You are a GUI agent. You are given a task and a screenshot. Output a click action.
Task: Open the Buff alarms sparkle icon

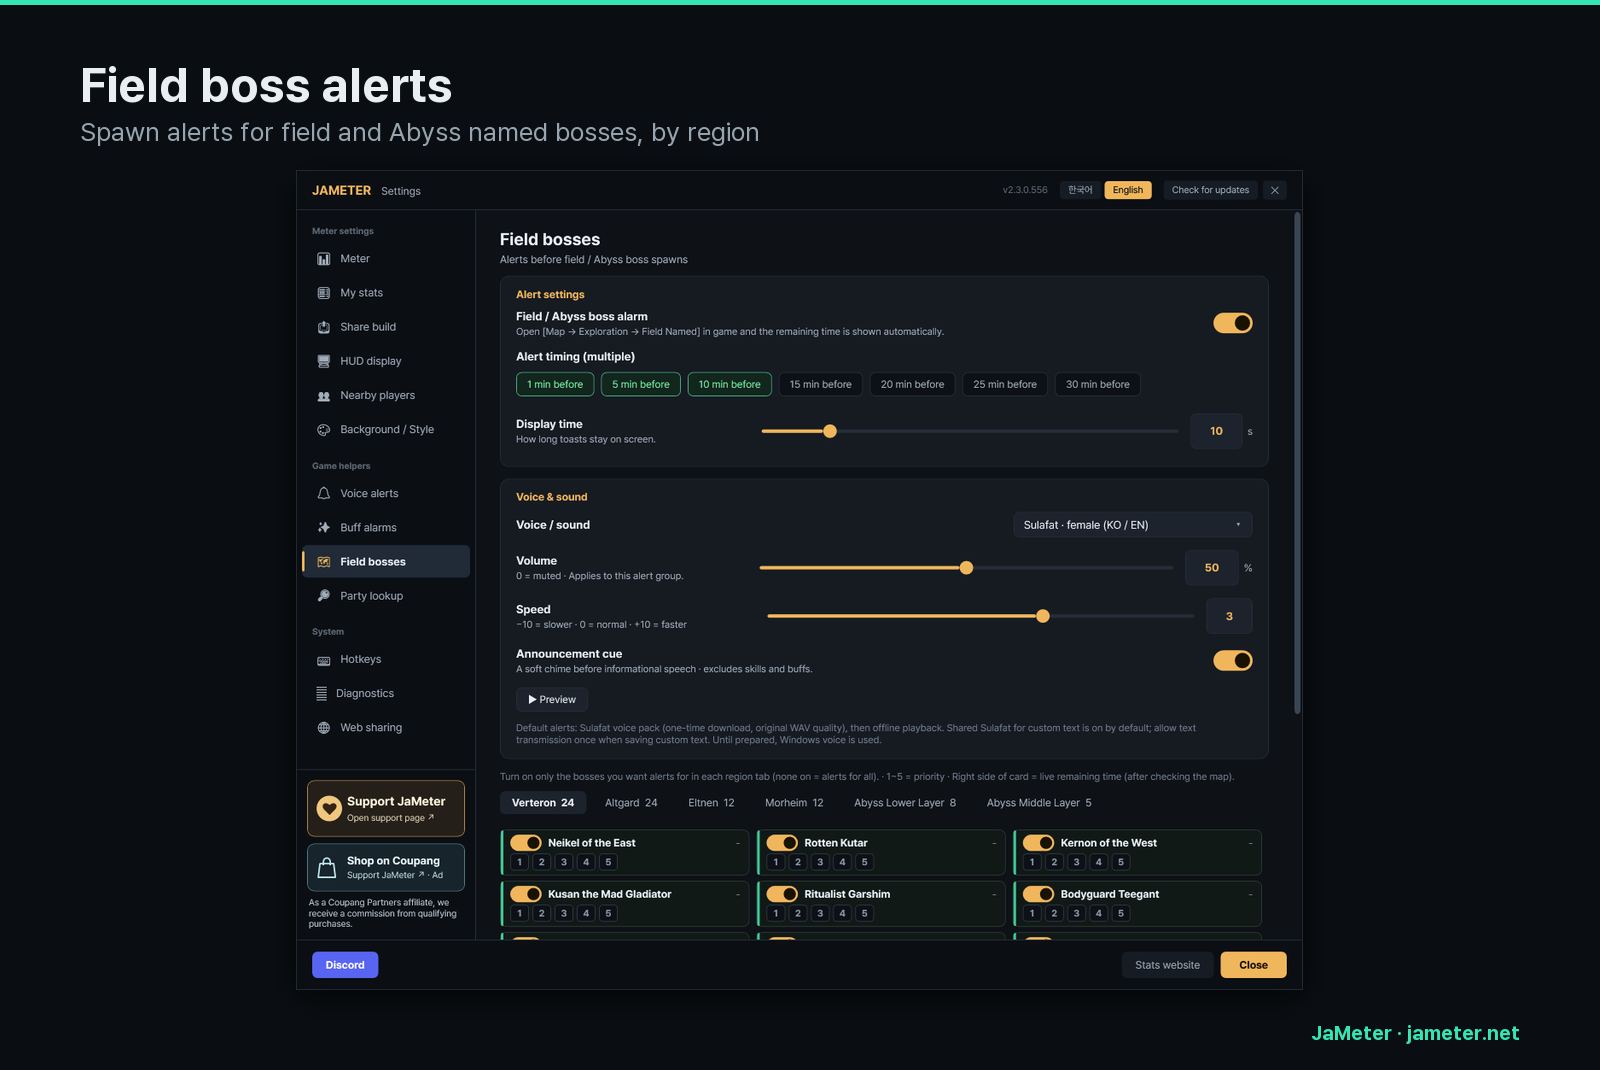324,528
